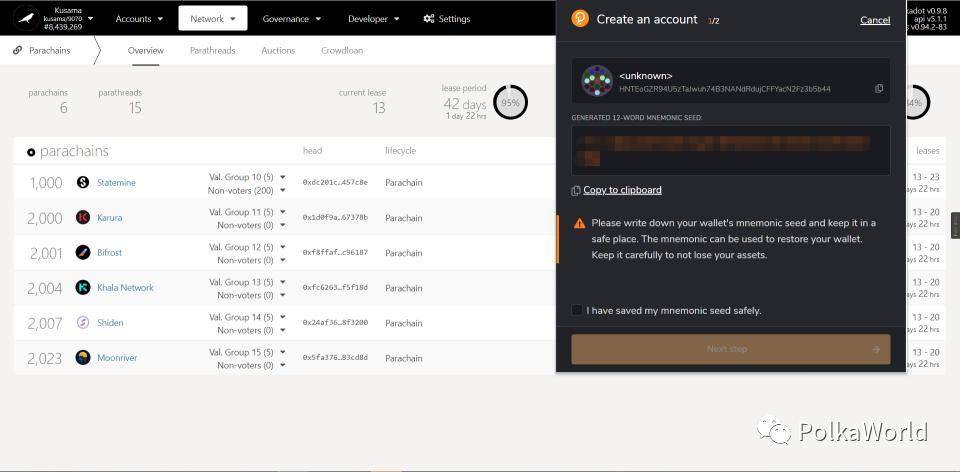
Task: Click the Next step button
Action: (x=730, y=349)
